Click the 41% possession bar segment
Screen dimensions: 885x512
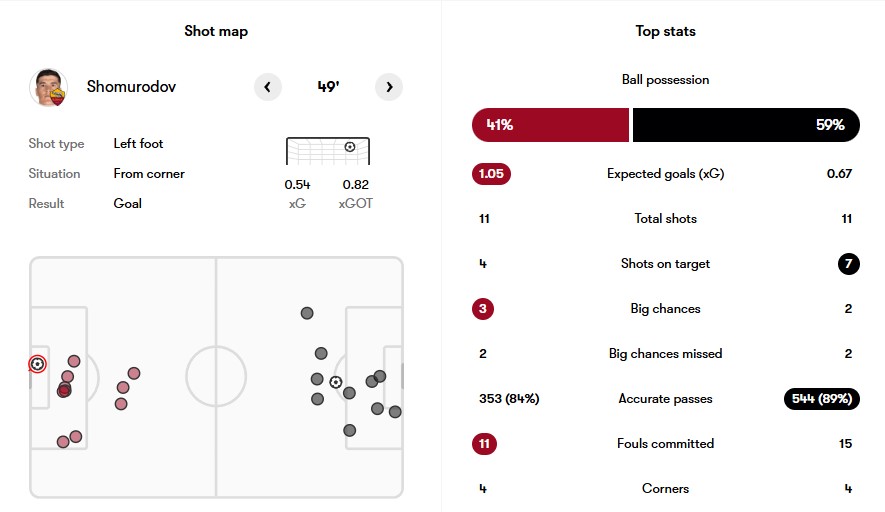point(550,125)
